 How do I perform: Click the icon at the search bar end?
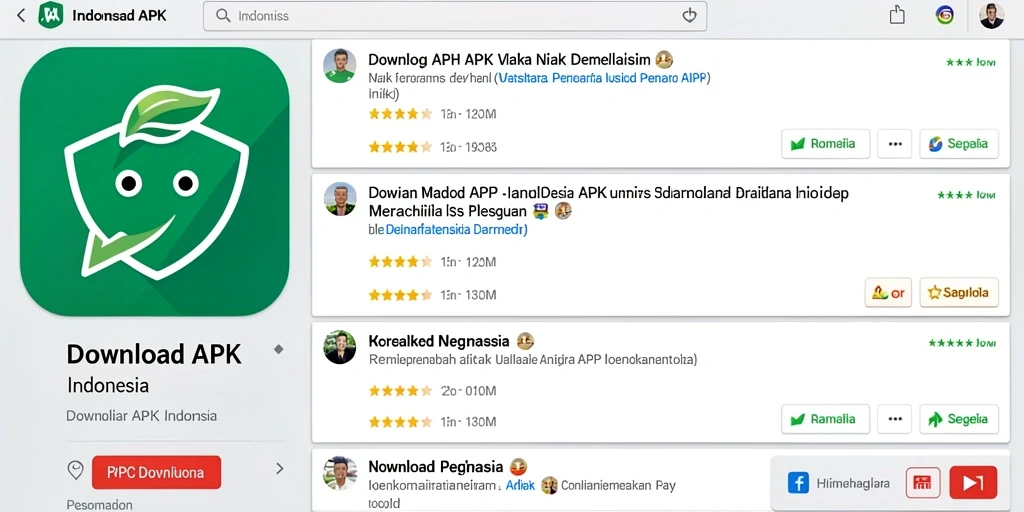click(689, 16)
